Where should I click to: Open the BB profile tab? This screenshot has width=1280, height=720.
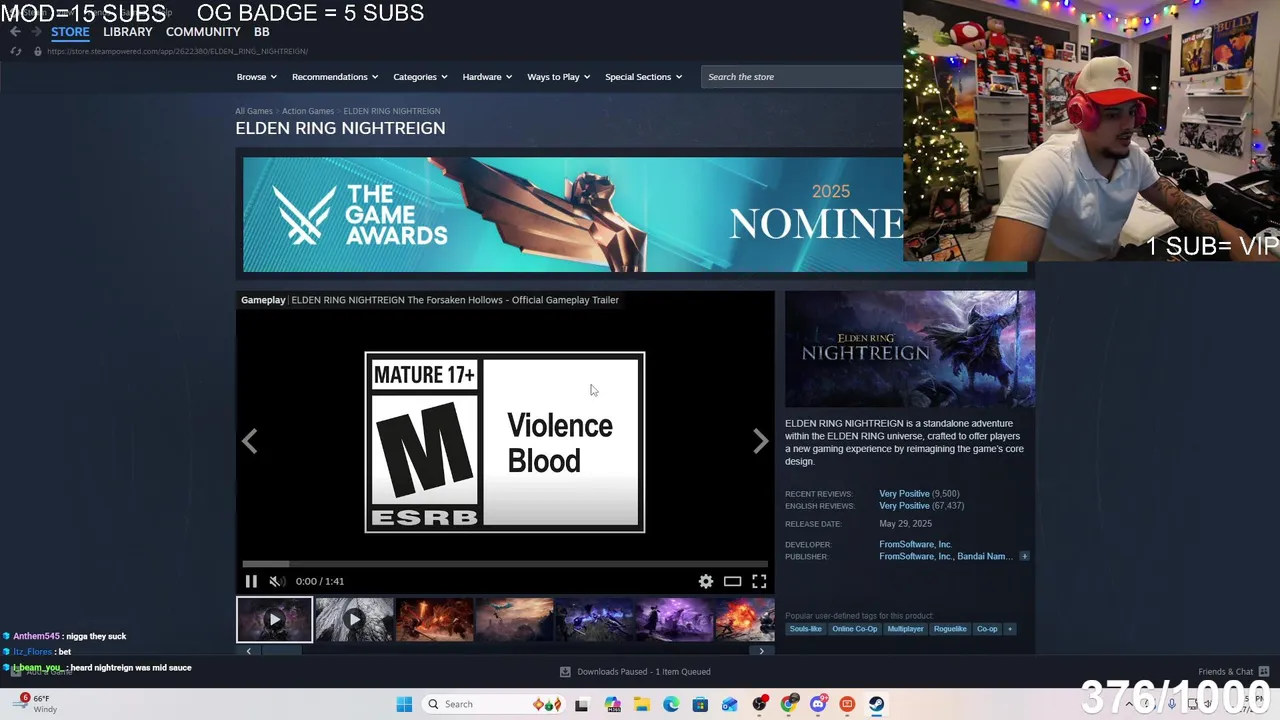(x=262, y=32)
